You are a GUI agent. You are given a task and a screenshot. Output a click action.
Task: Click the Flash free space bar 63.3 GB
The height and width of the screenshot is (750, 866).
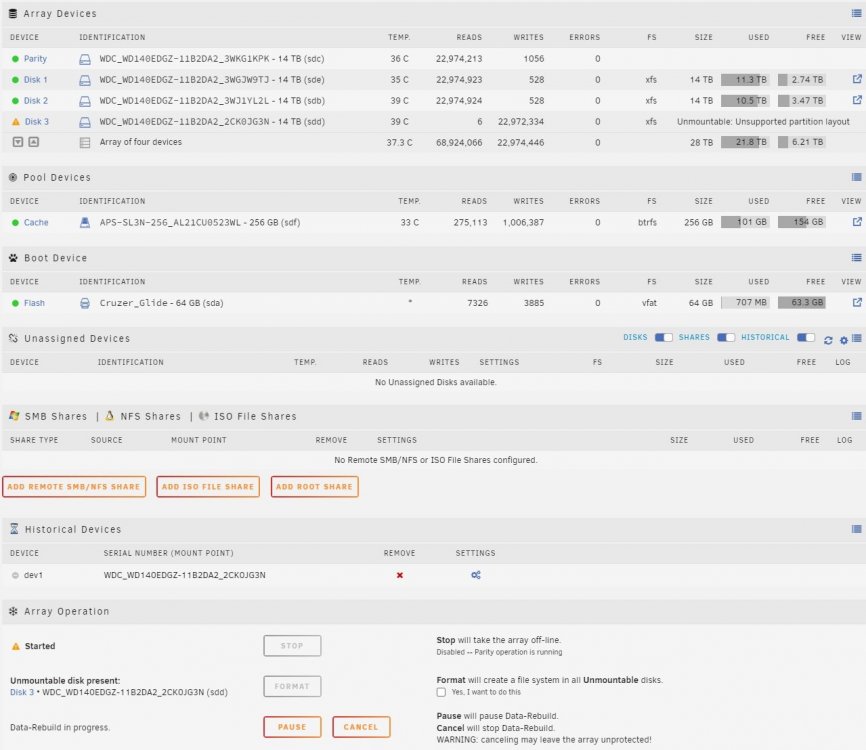click(801, 303)
